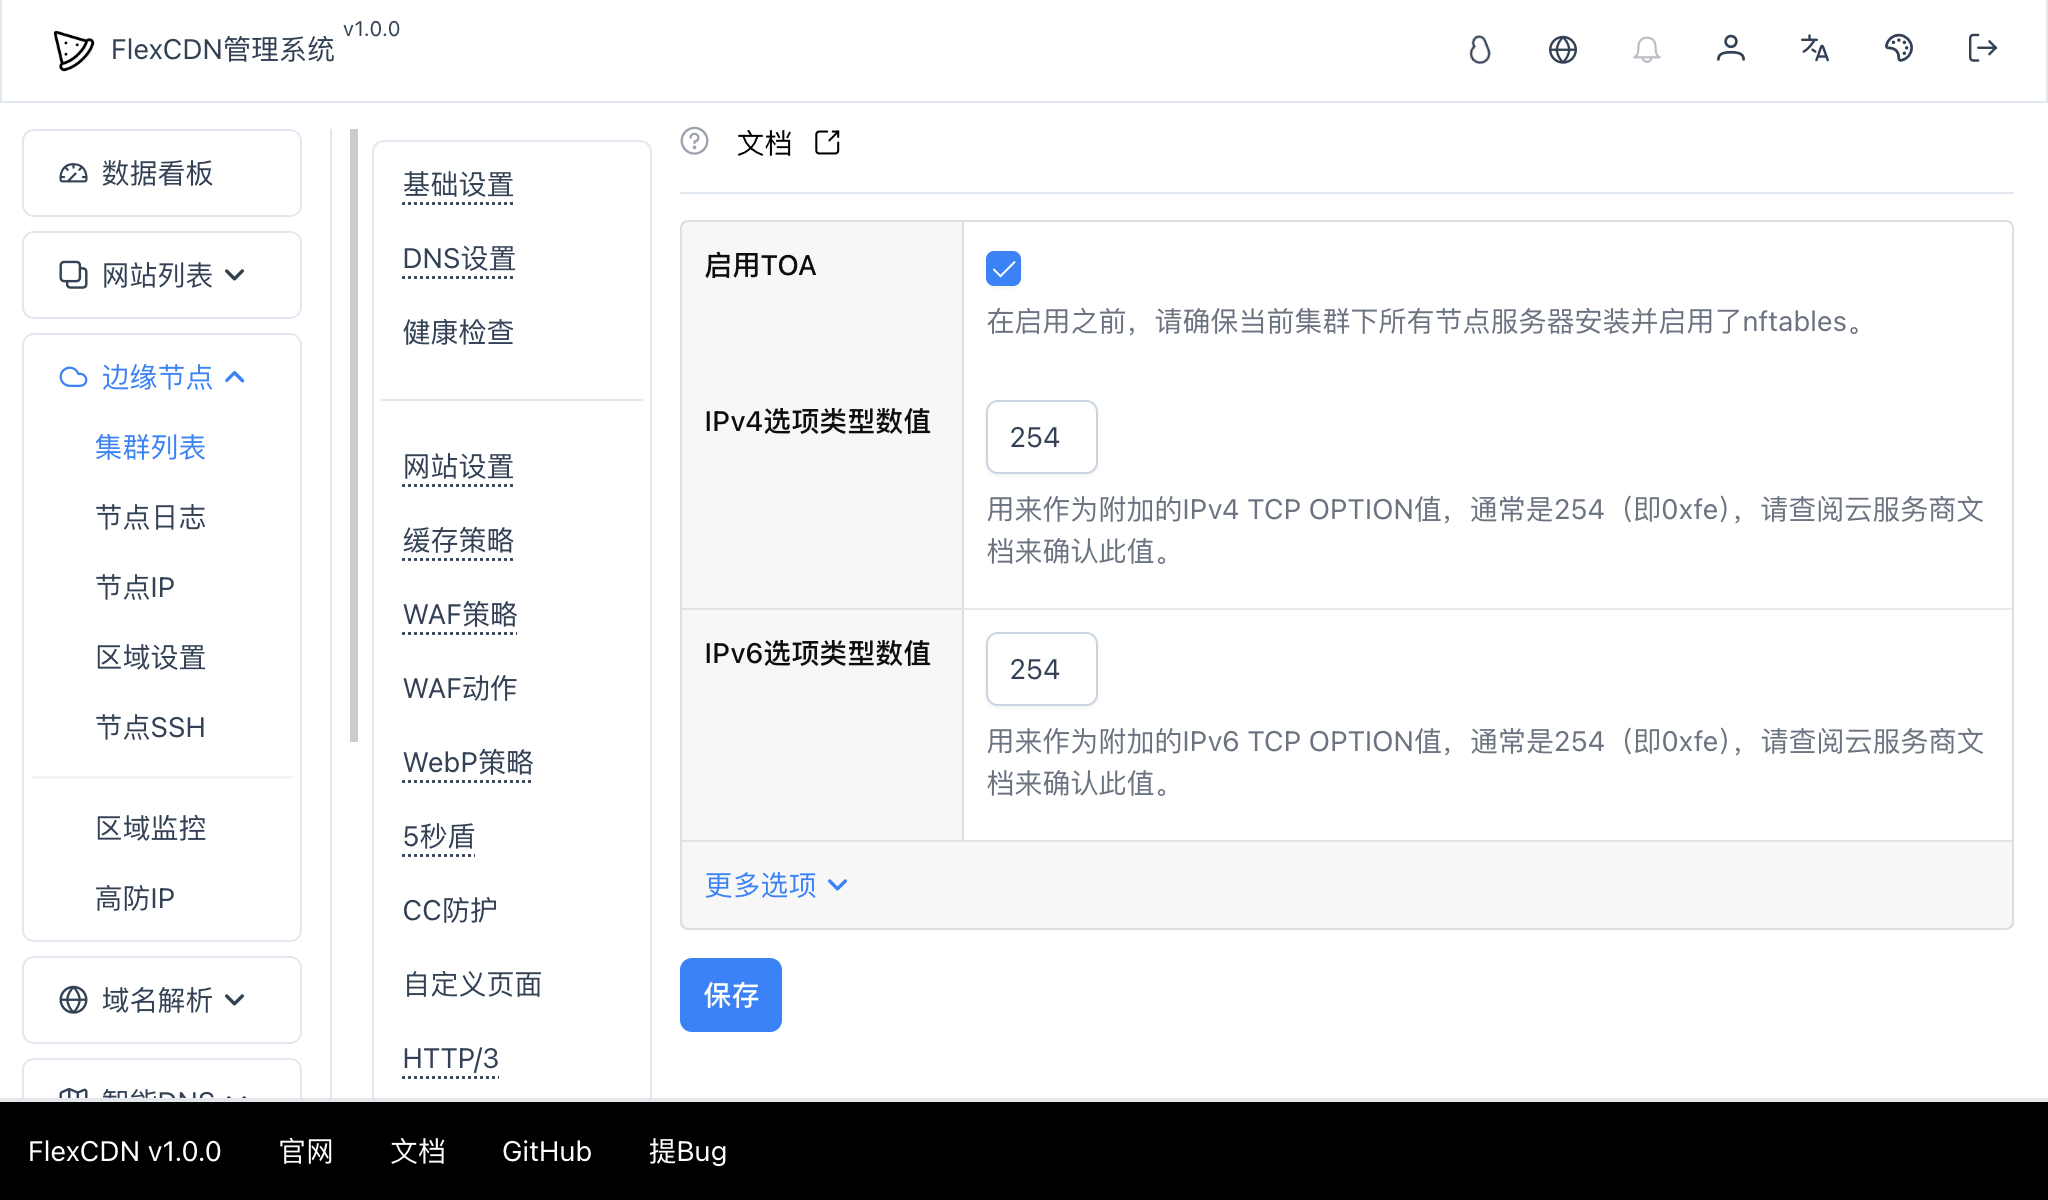Expand the 更多选项 section
Screen dimensions: 2048x1200
[x=775, y=884]
